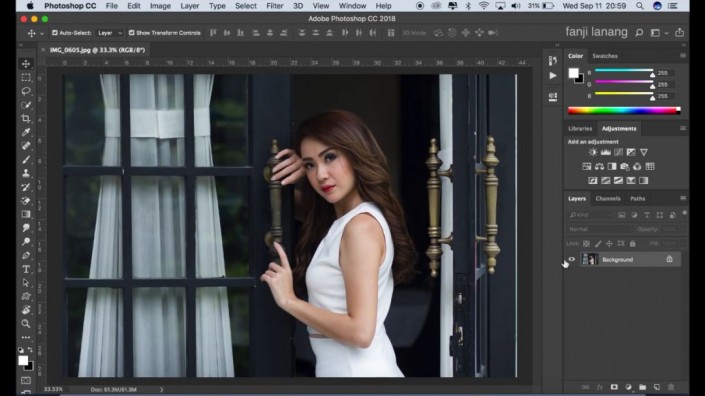Add a Vibrance adjustment layer
Viewport: 705px width, 396px height.
644,152
